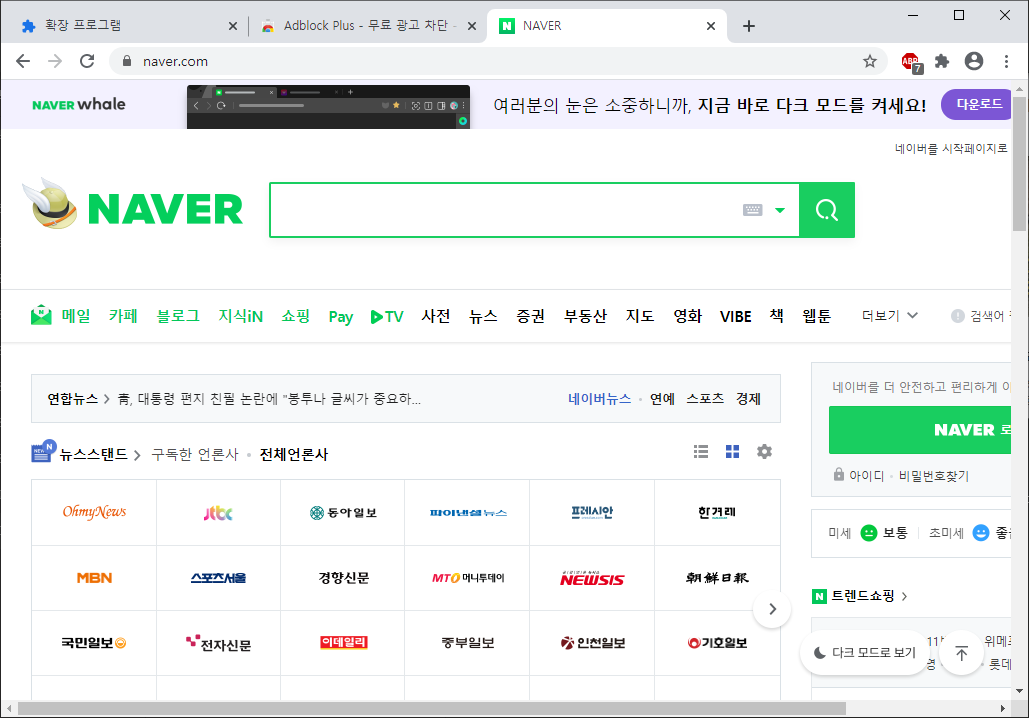This screenshot has width=1029, height=718.
Task: Click 네이버를 시작페이지로 link
Action: [x=951, y=148]
